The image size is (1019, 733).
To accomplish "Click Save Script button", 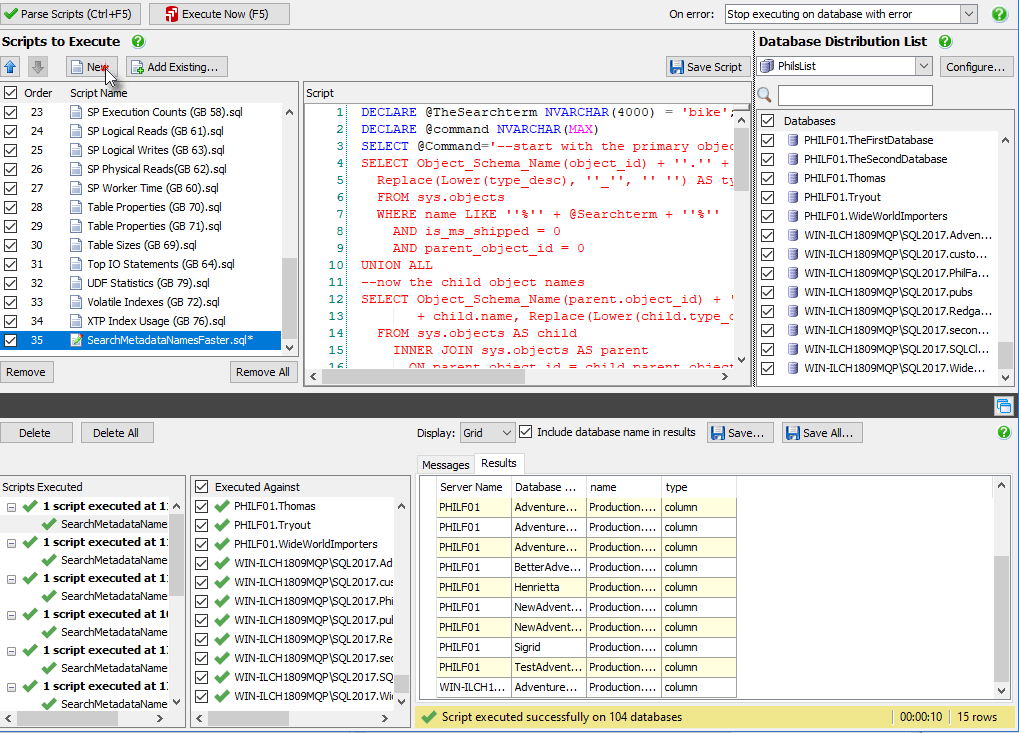I will [x=707, y=67].
